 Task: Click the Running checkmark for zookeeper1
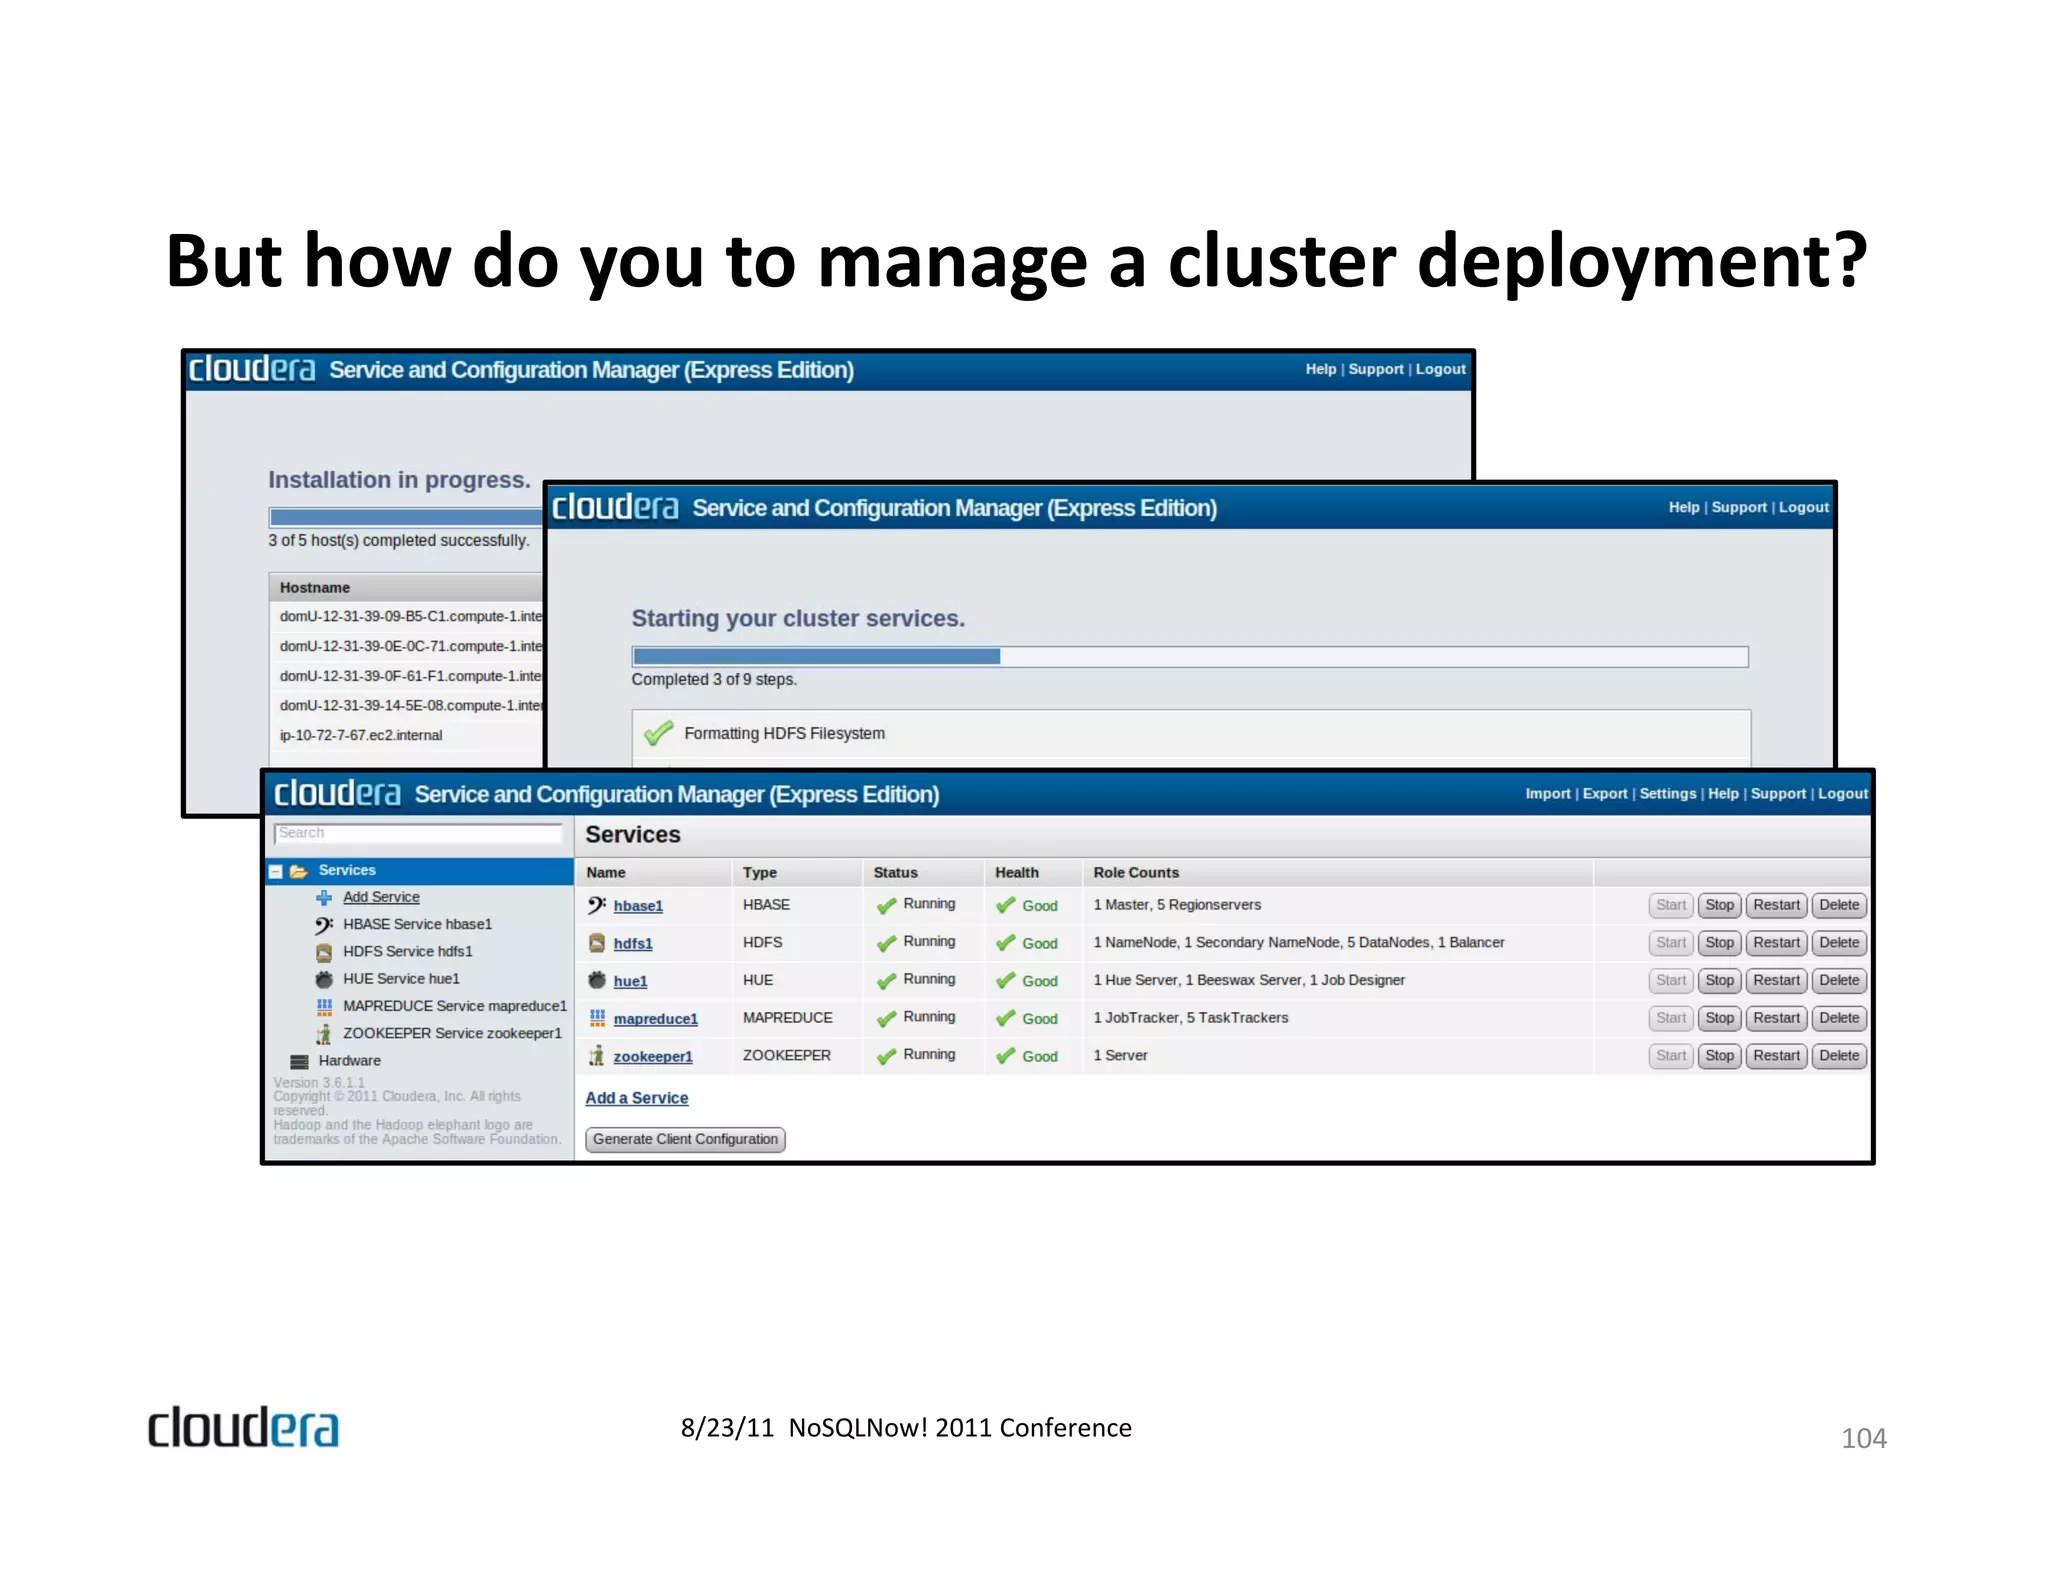pyautogui.click(x=886, y=1056)
